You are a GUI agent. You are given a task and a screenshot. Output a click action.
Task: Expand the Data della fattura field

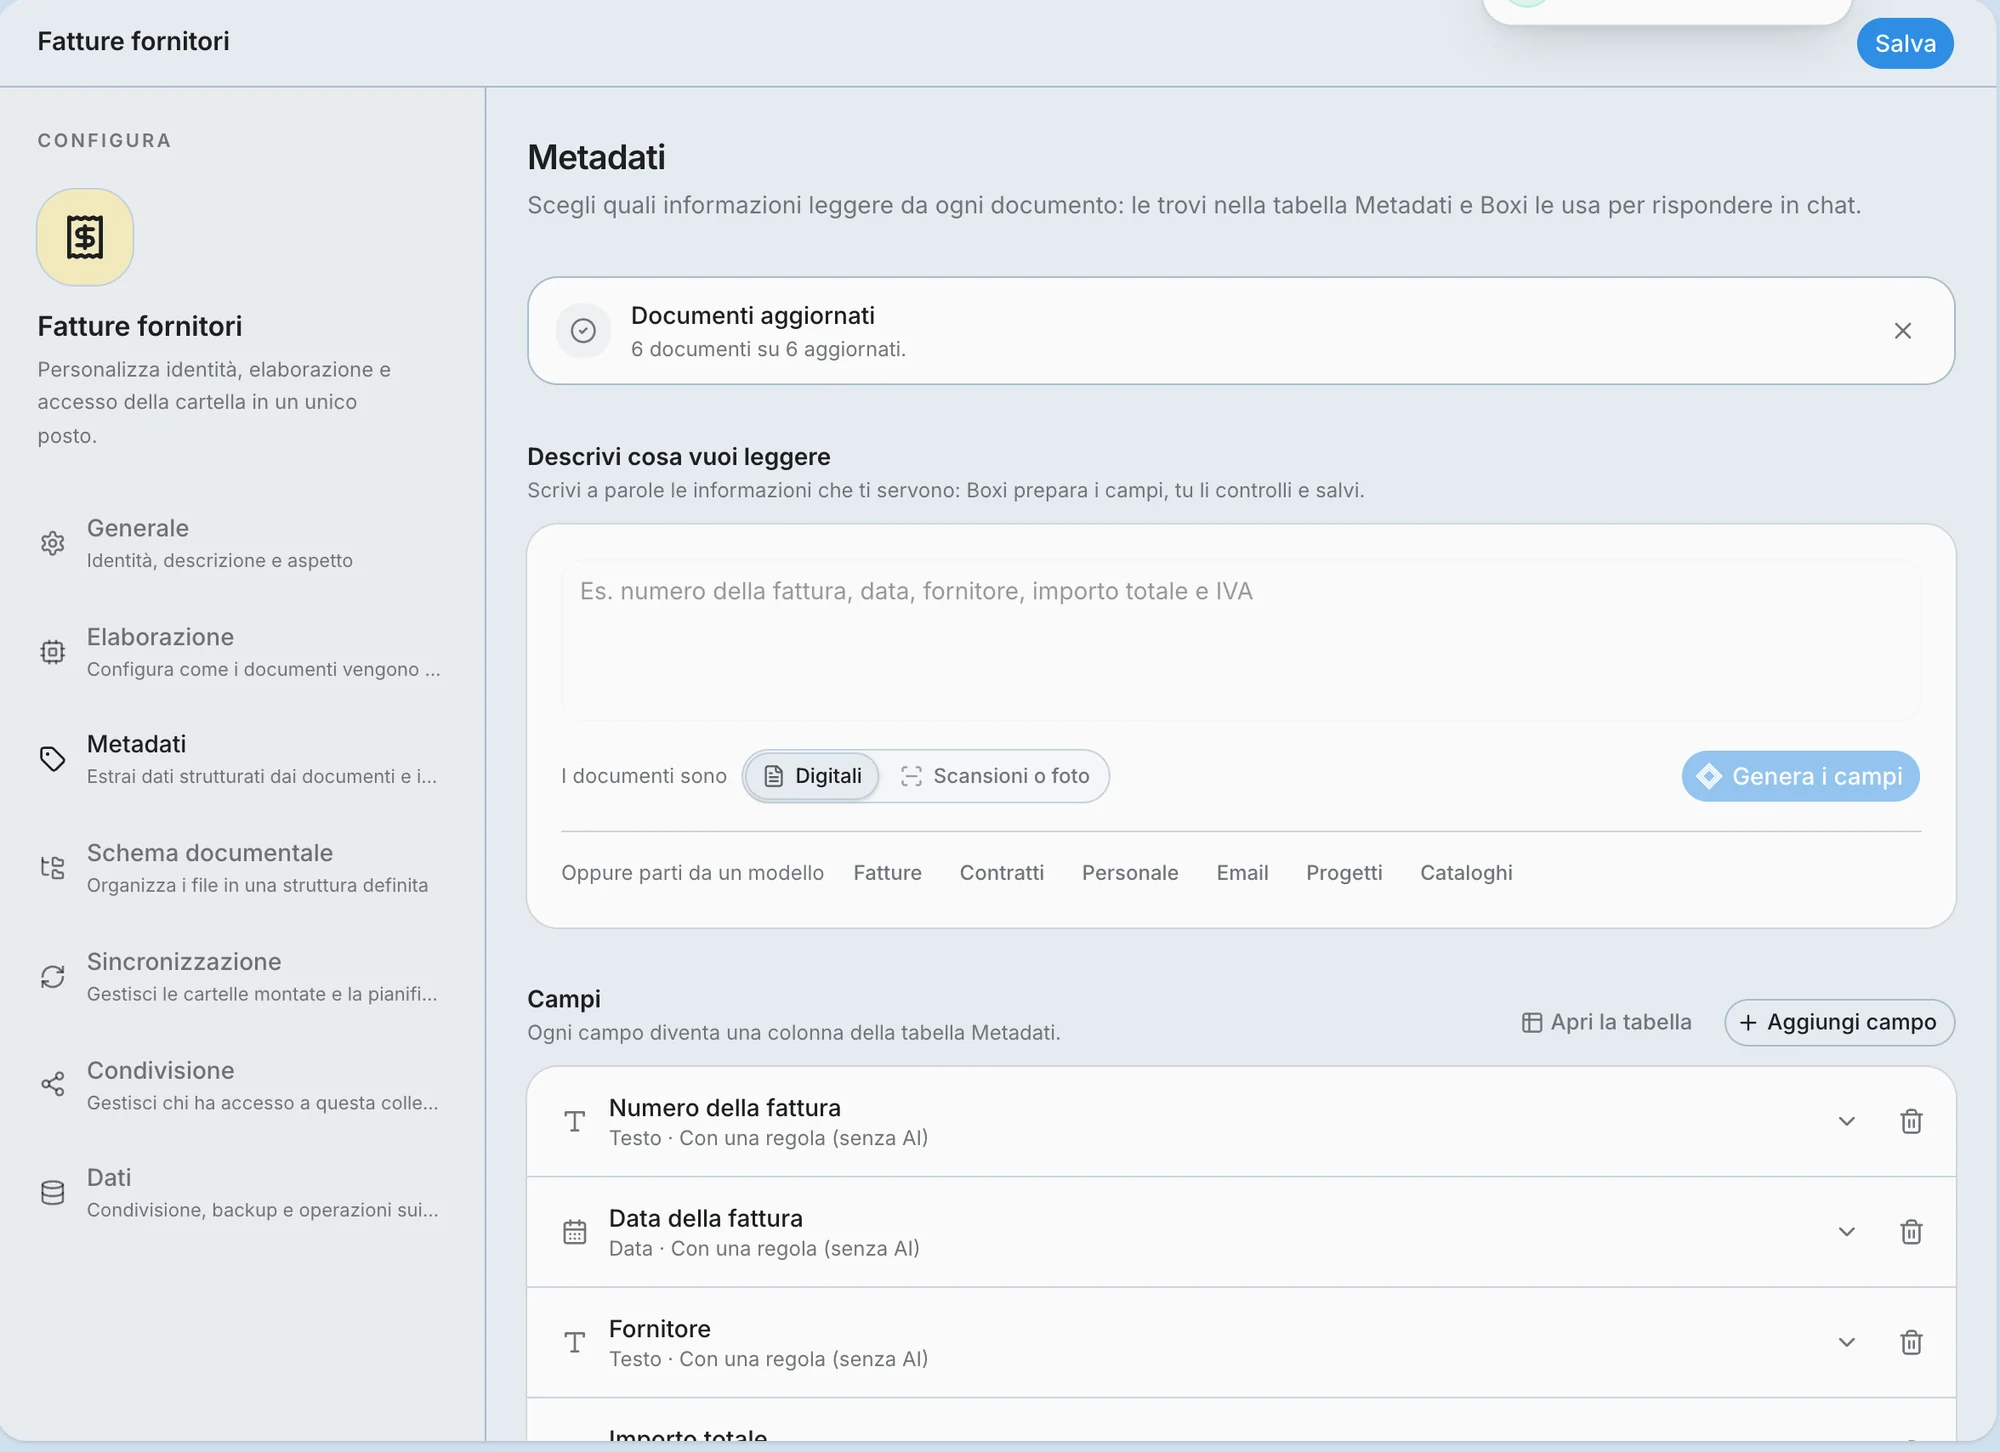1847,1232
